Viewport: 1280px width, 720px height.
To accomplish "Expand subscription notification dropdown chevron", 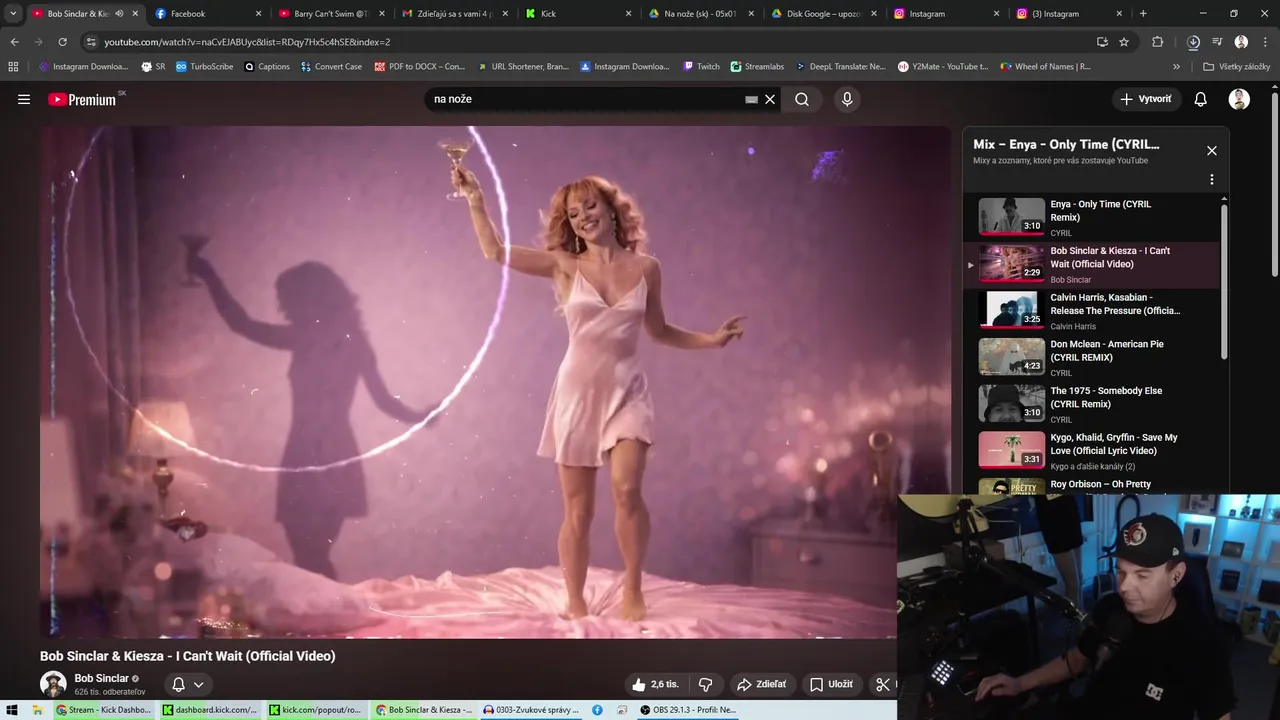I will [199, 685].
